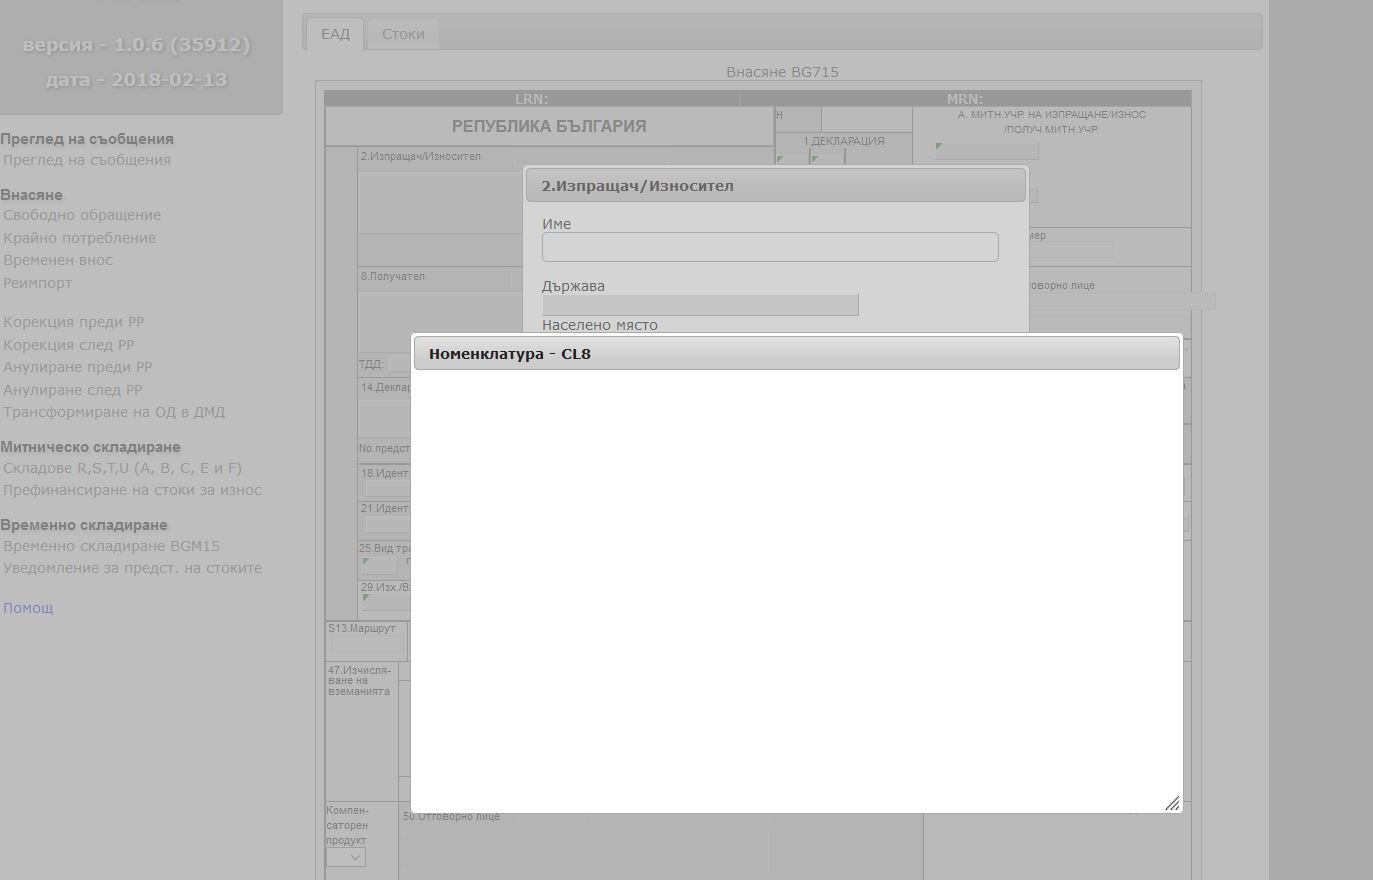Open Трансформиране на ОД в ДМД
Viewport: 1373px width, 880px height.
[114, 412]
